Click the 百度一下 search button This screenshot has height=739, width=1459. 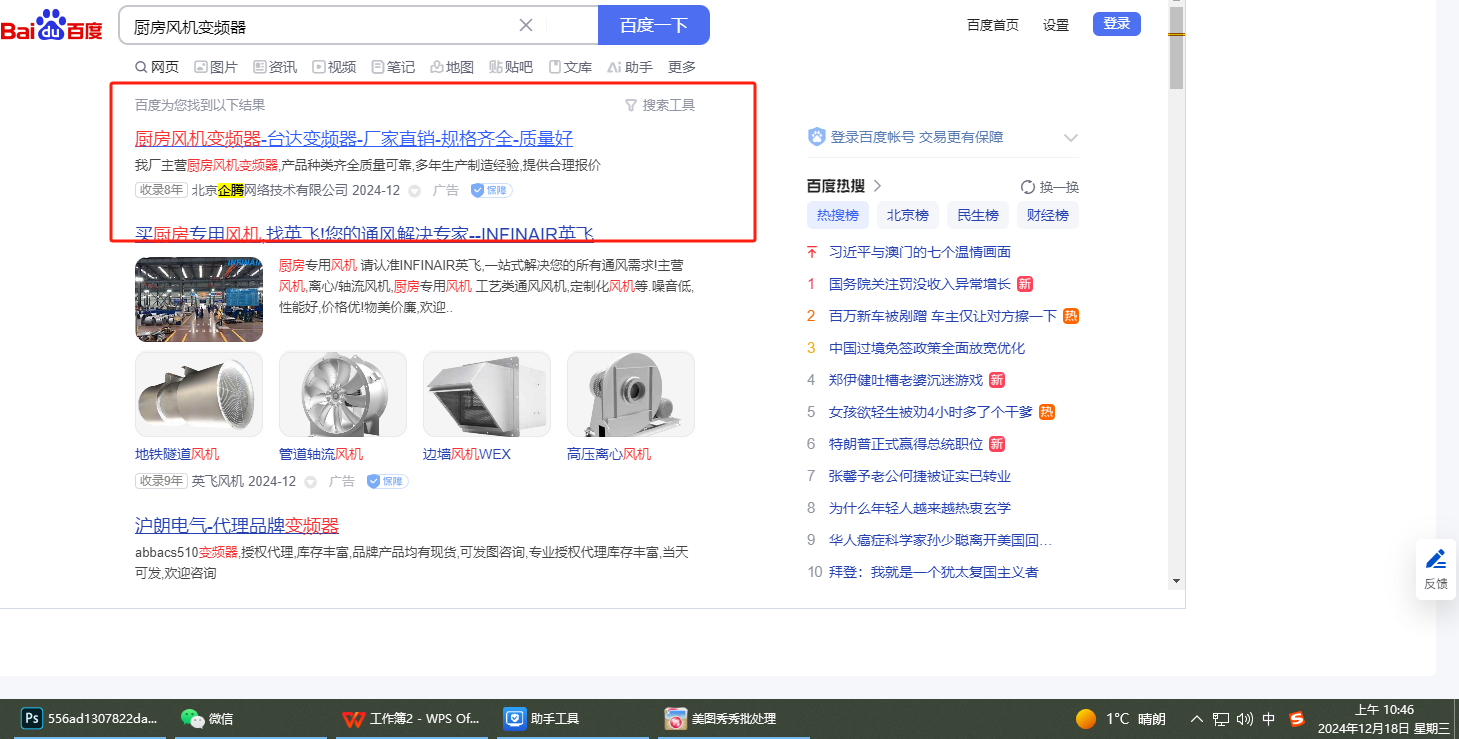[x=654, y=25]
